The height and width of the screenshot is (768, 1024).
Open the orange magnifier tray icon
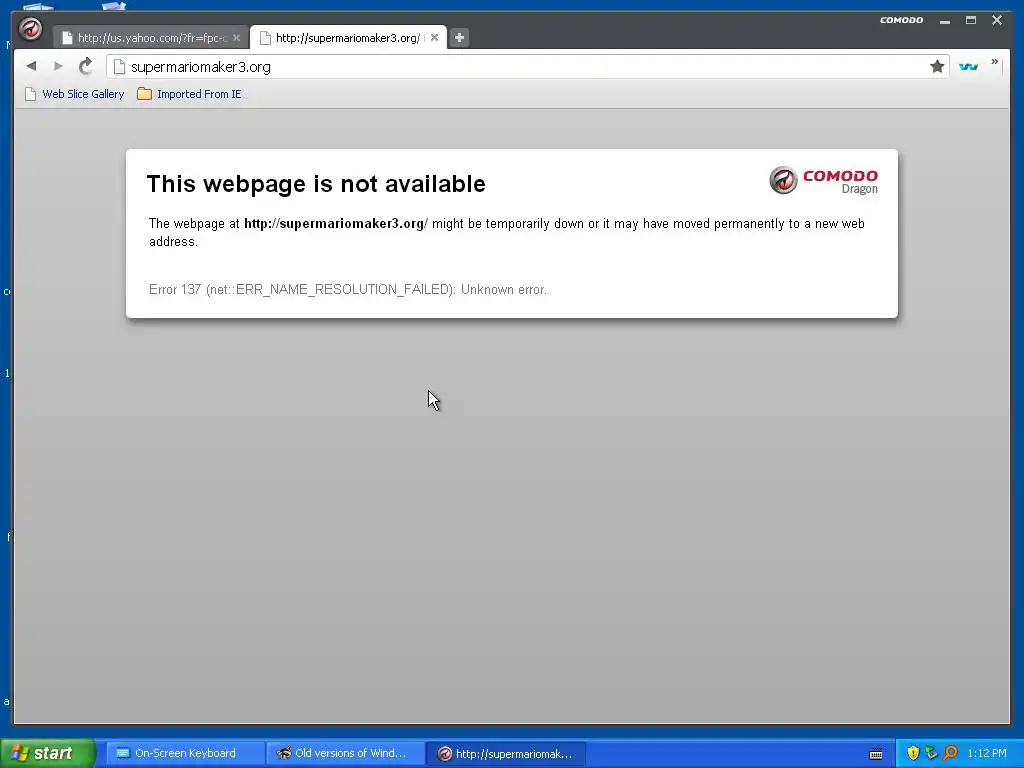coord(950,753)
